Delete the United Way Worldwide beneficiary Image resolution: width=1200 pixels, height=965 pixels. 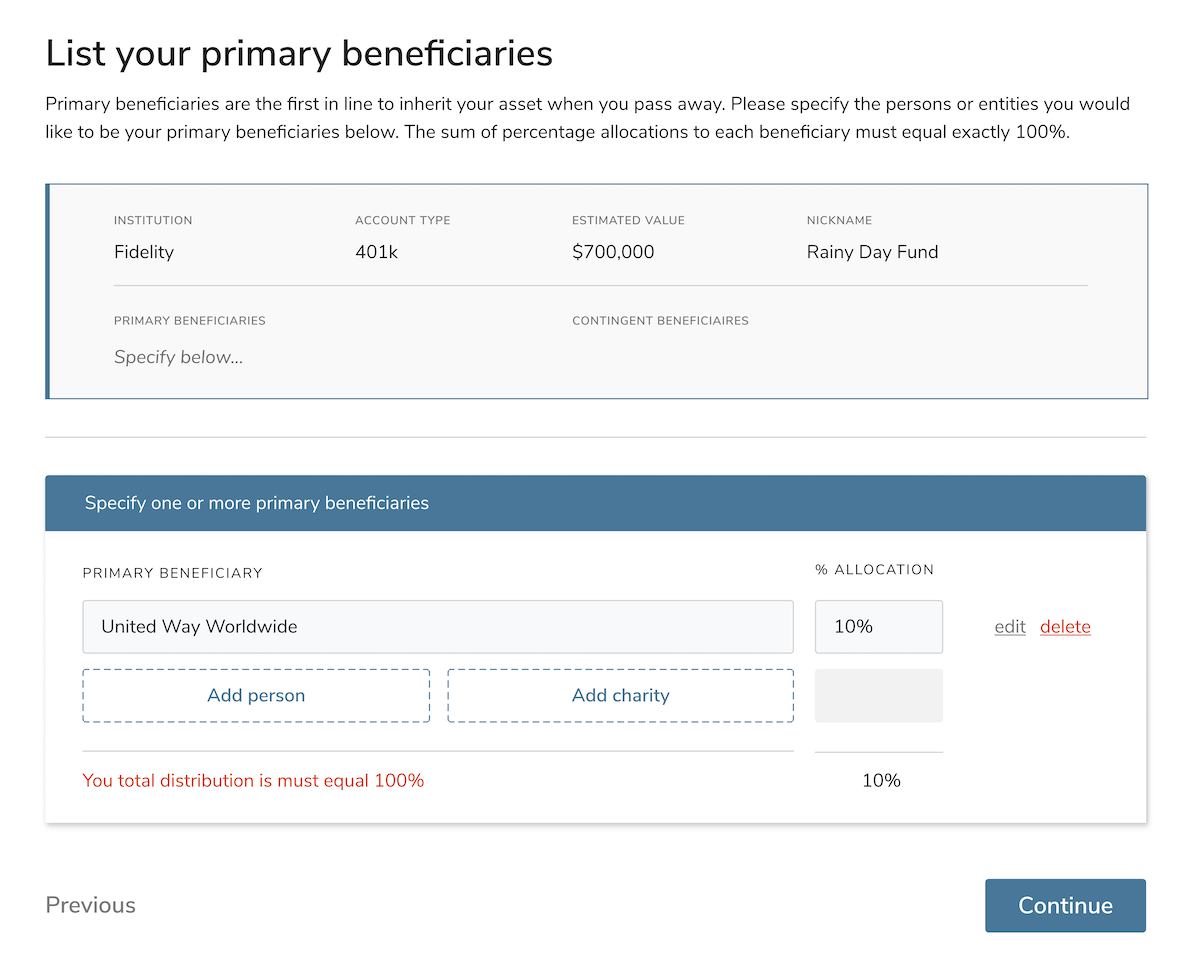pos(1065,627)
